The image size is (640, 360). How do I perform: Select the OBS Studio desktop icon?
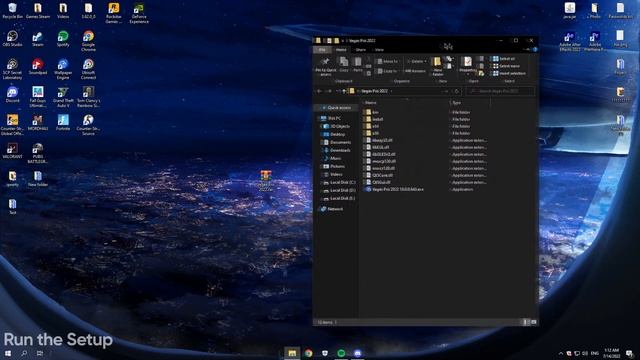(12, 39)
